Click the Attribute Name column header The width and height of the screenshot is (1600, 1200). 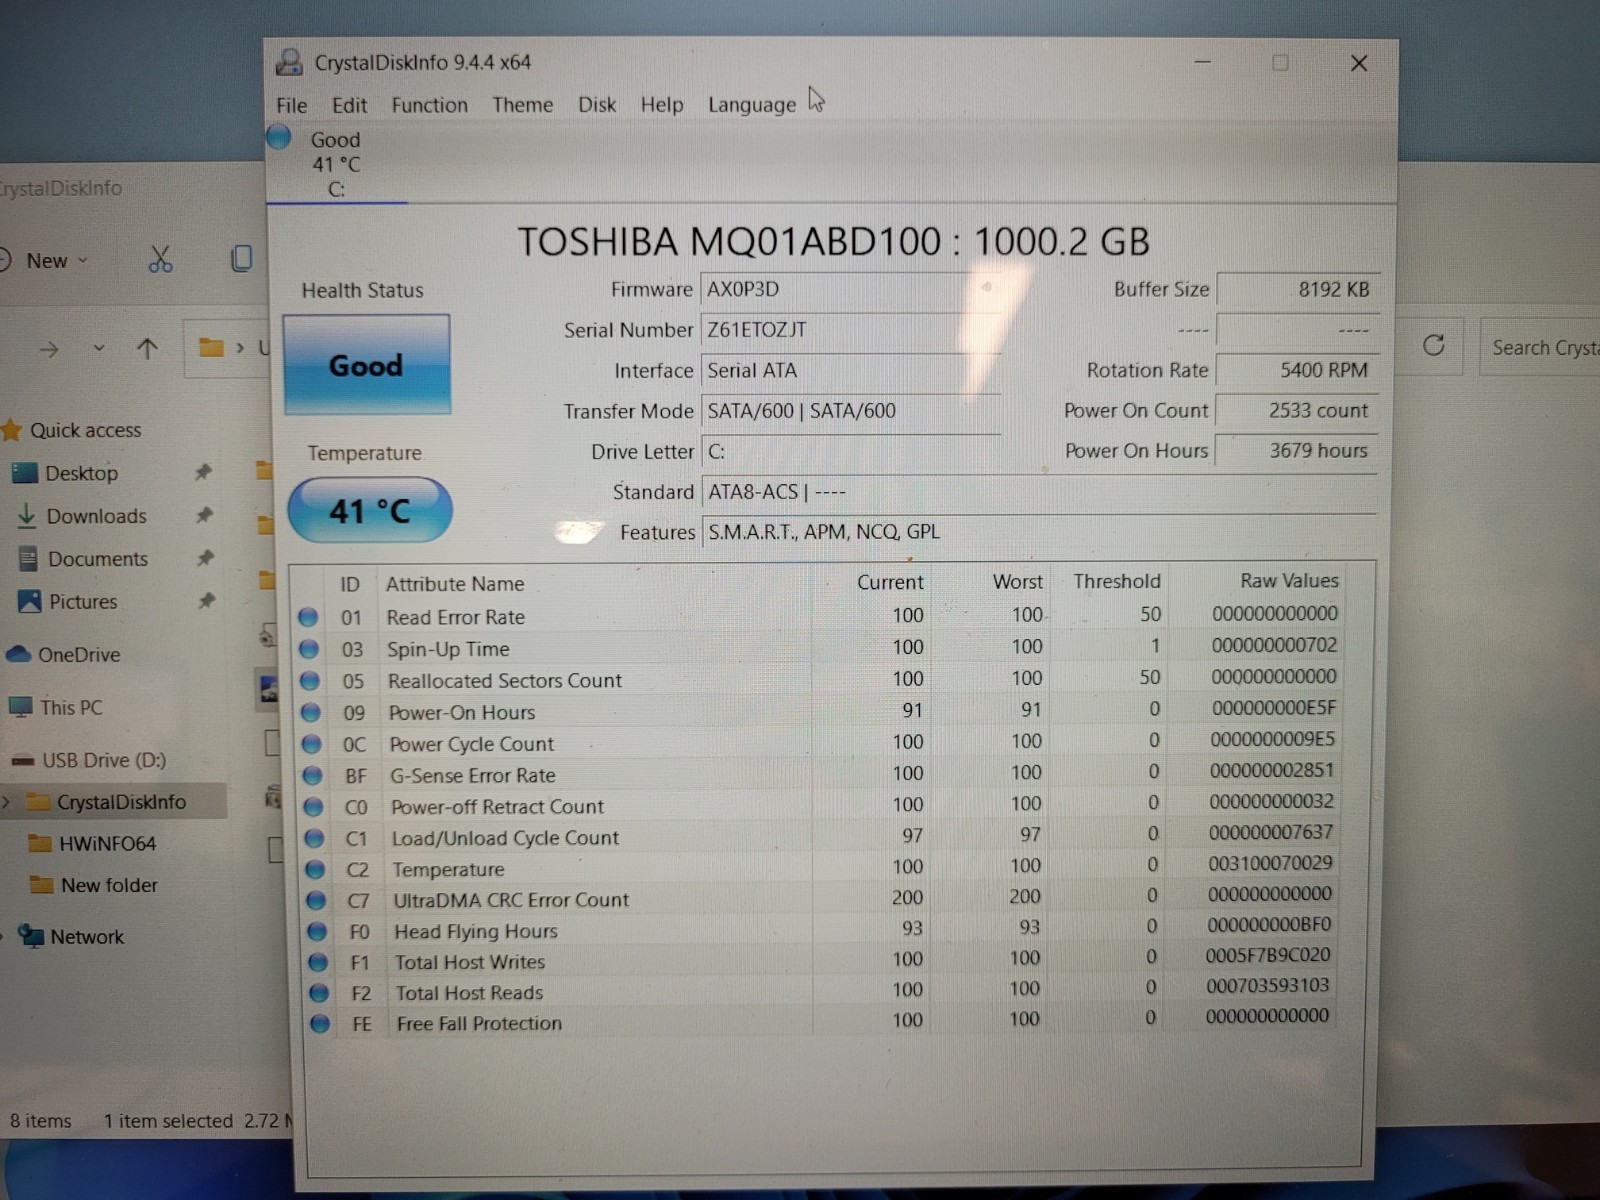tap(455, 584)
